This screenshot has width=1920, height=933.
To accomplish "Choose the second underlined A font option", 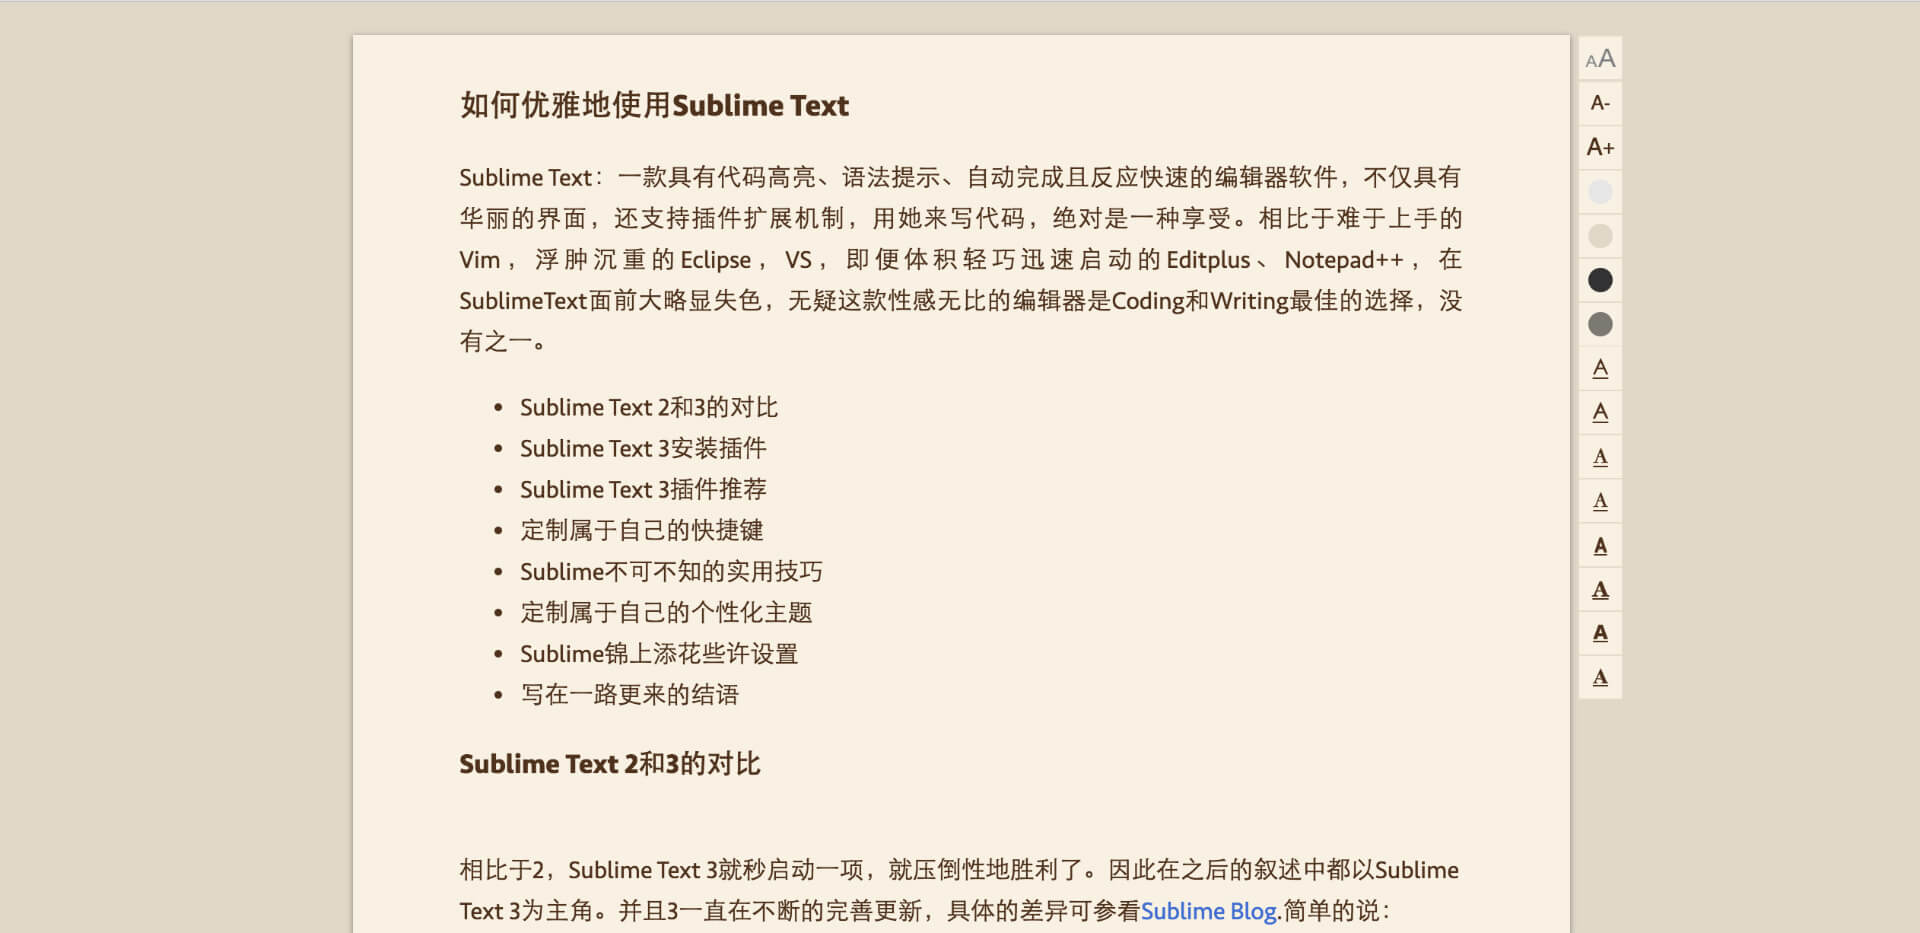I will click(x=1600, y=413).
